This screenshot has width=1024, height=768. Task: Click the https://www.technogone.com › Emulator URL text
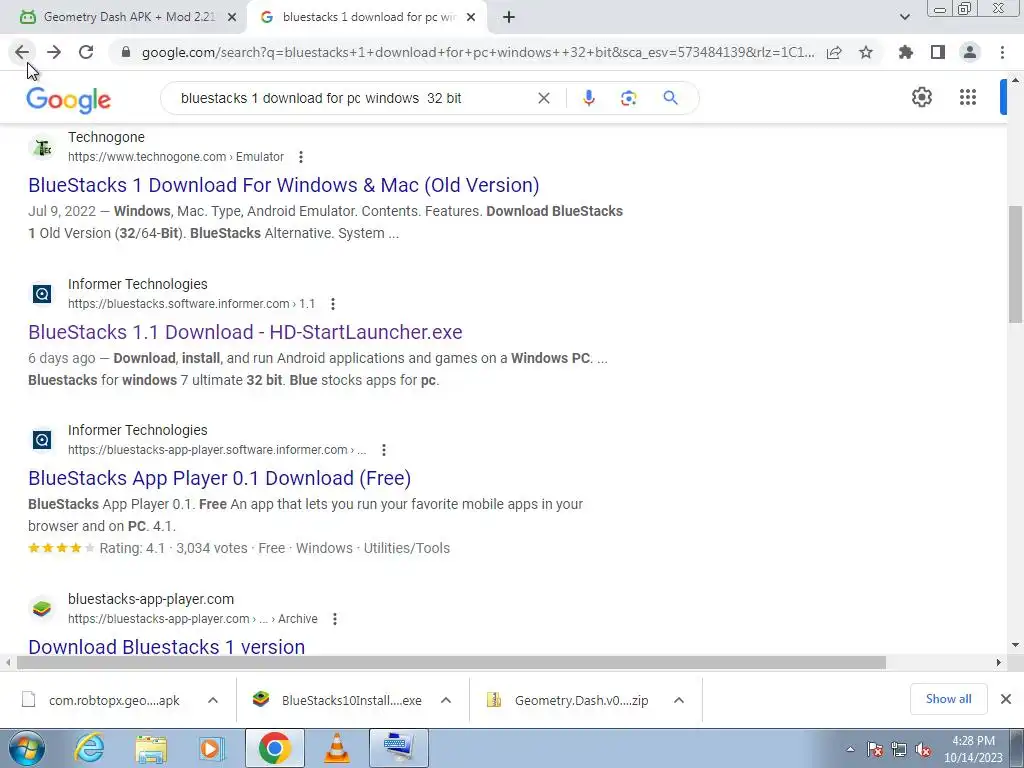point(176,157)
